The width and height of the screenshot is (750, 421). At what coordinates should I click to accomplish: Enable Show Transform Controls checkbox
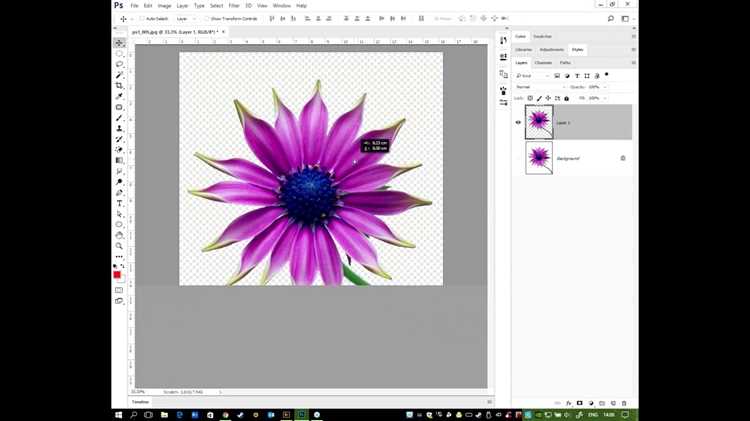tap(207, 19)
